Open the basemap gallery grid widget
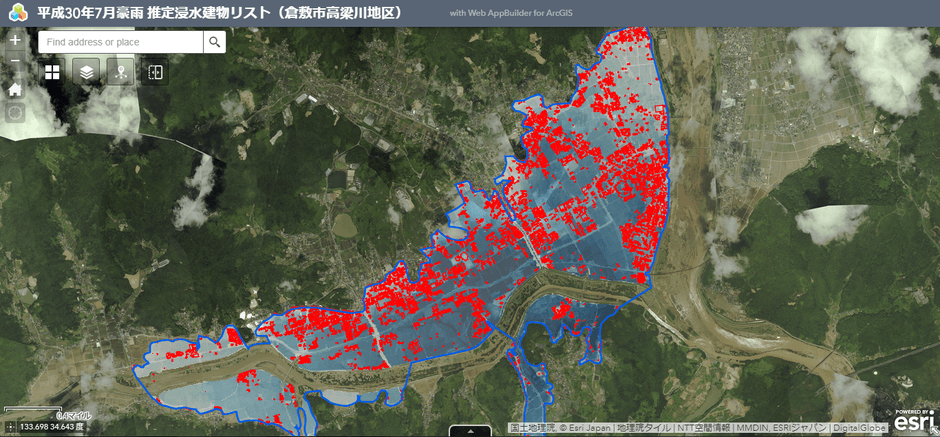Viewport: 940px width, 437px height. [x=52, y=73]
